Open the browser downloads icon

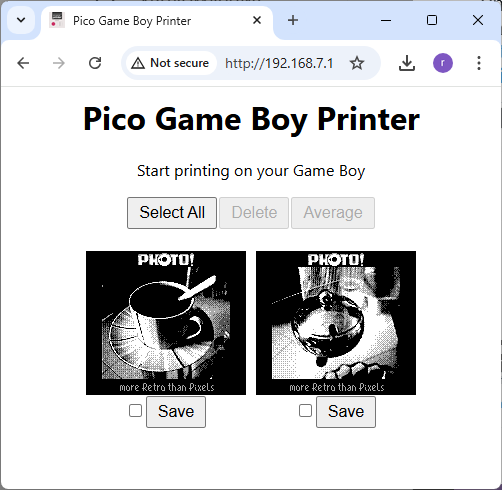pos(407,63)
